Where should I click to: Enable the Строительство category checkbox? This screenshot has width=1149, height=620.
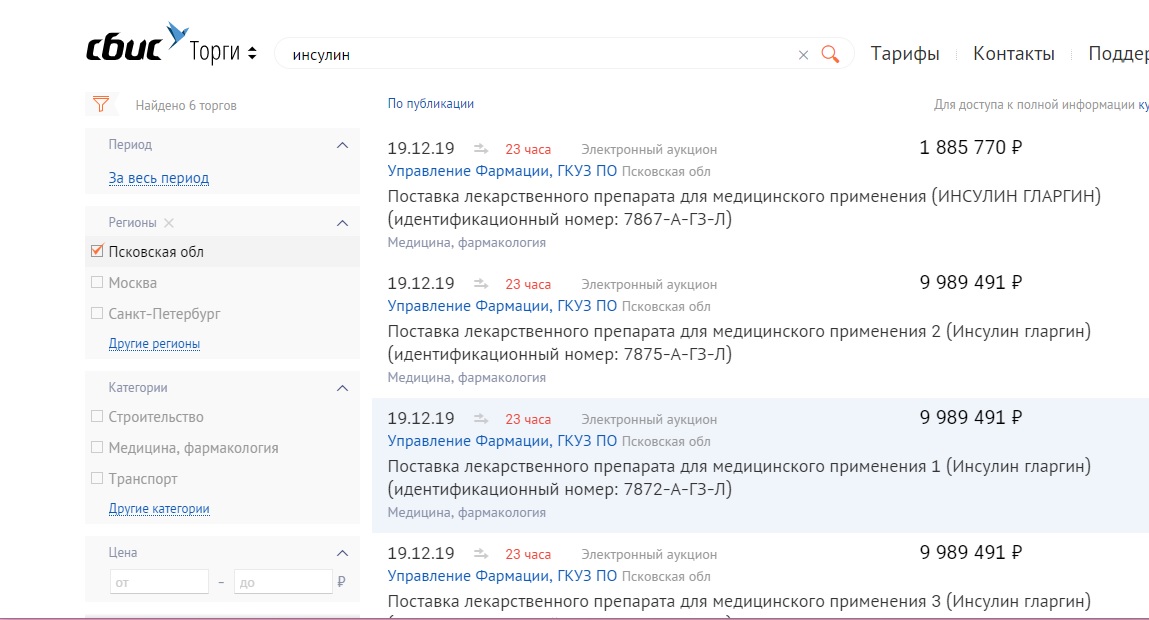point(97,417)
